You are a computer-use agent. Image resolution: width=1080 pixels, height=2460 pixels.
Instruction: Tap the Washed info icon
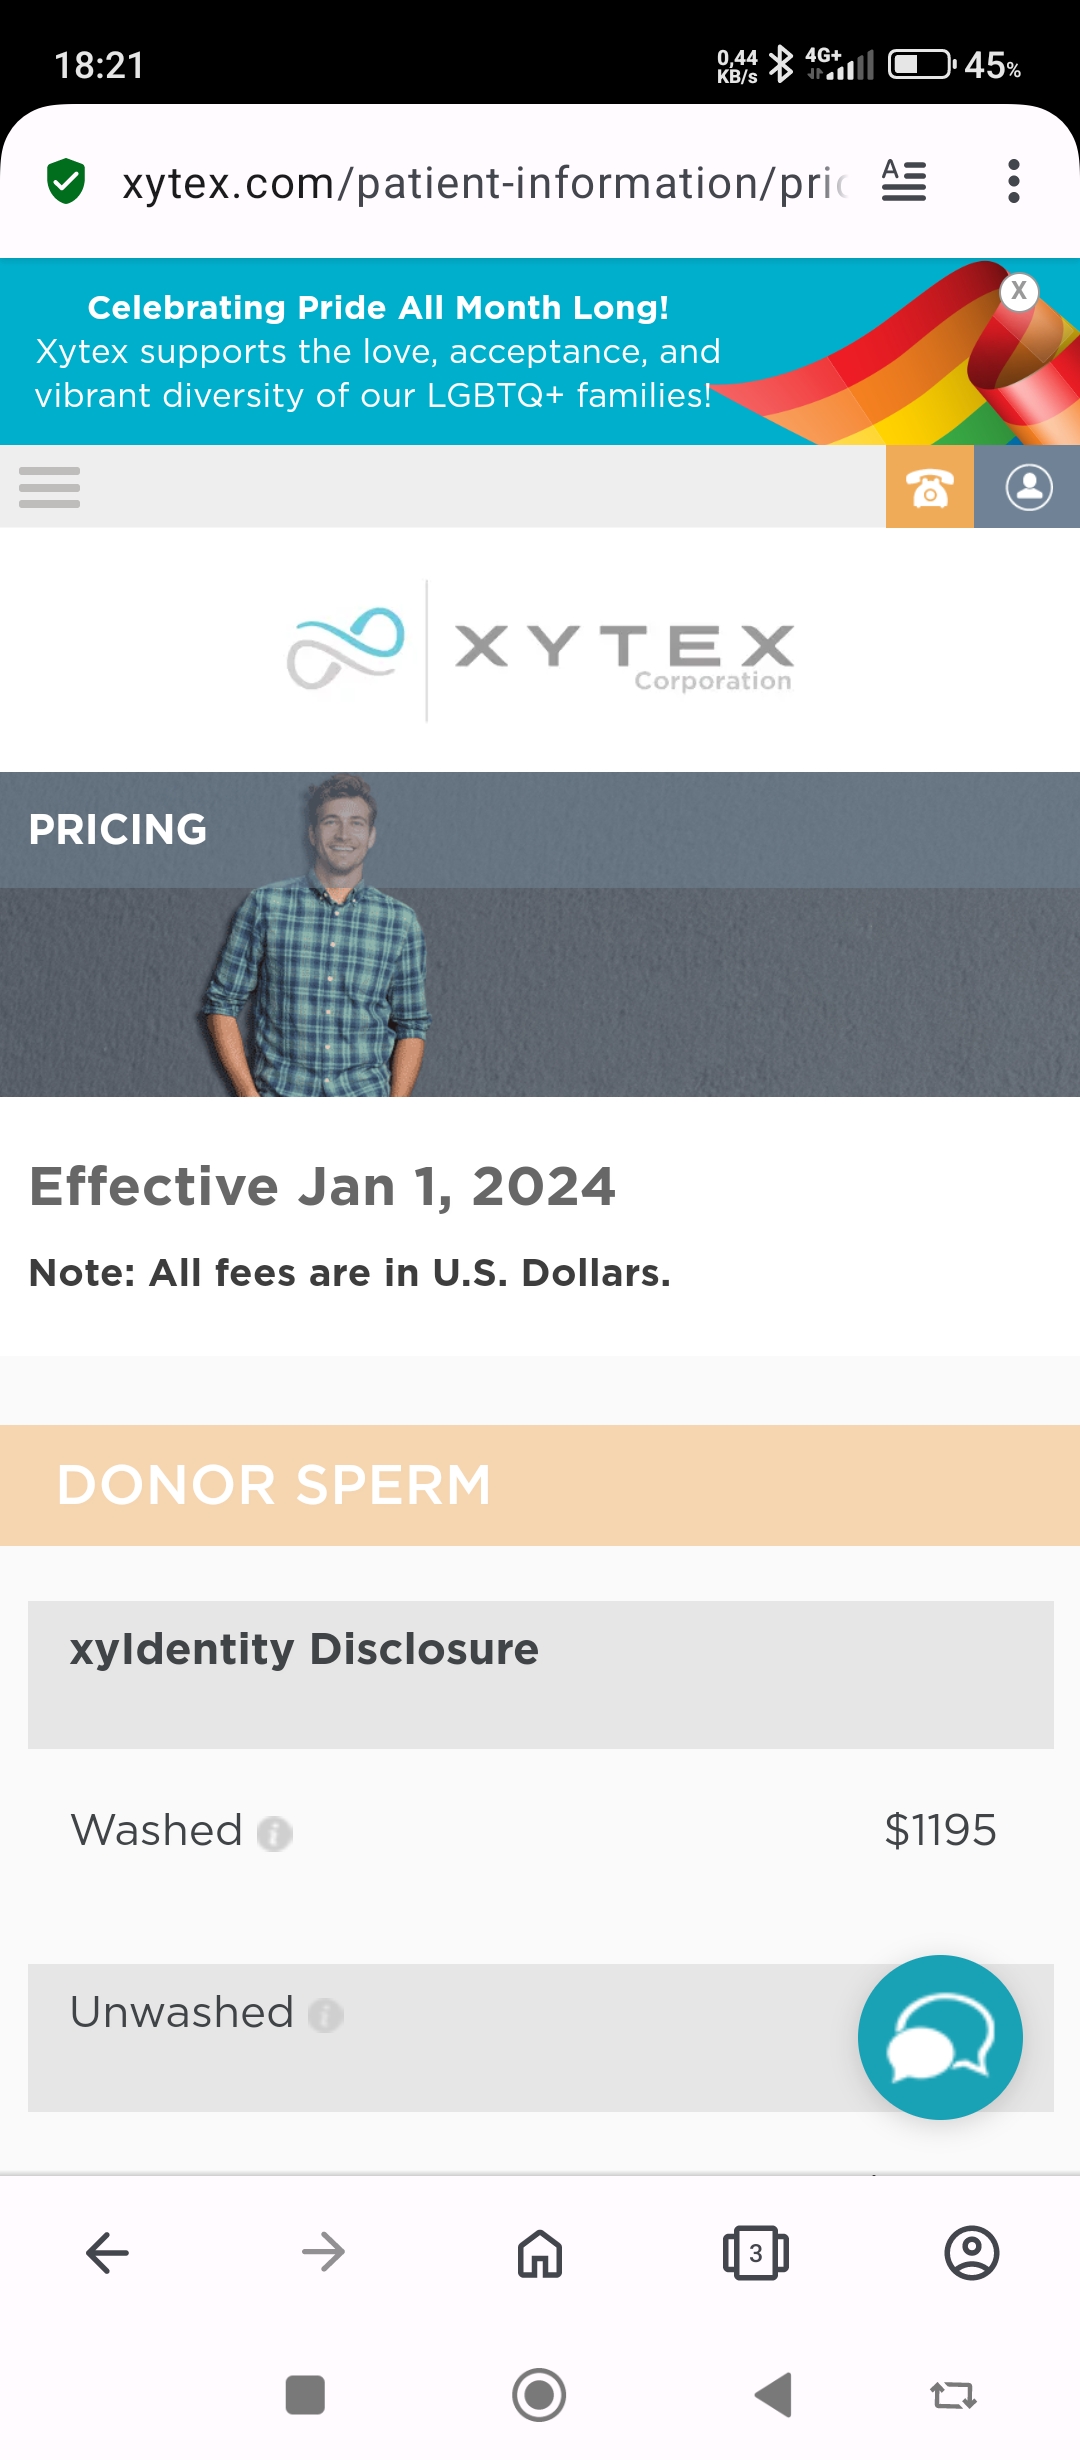(274, 1834)
